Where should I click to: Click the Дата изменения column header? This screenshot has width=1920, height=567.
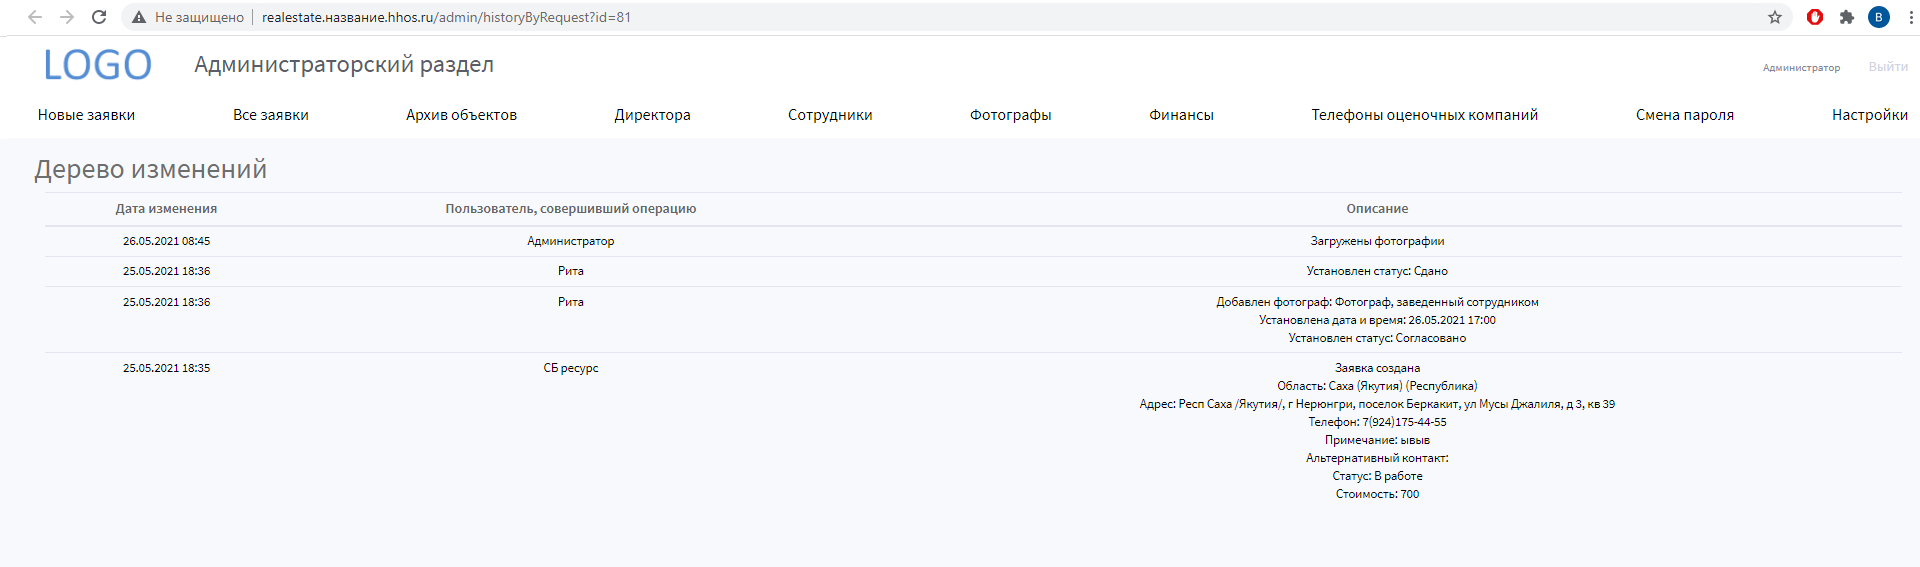166,209
